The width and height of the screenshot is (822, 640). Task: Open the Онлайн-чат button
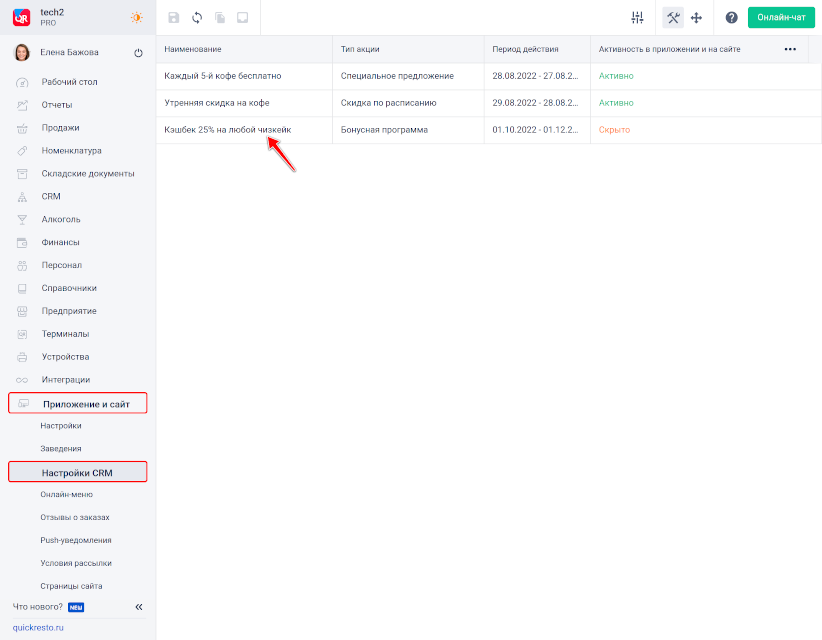[x=781, y=17]
